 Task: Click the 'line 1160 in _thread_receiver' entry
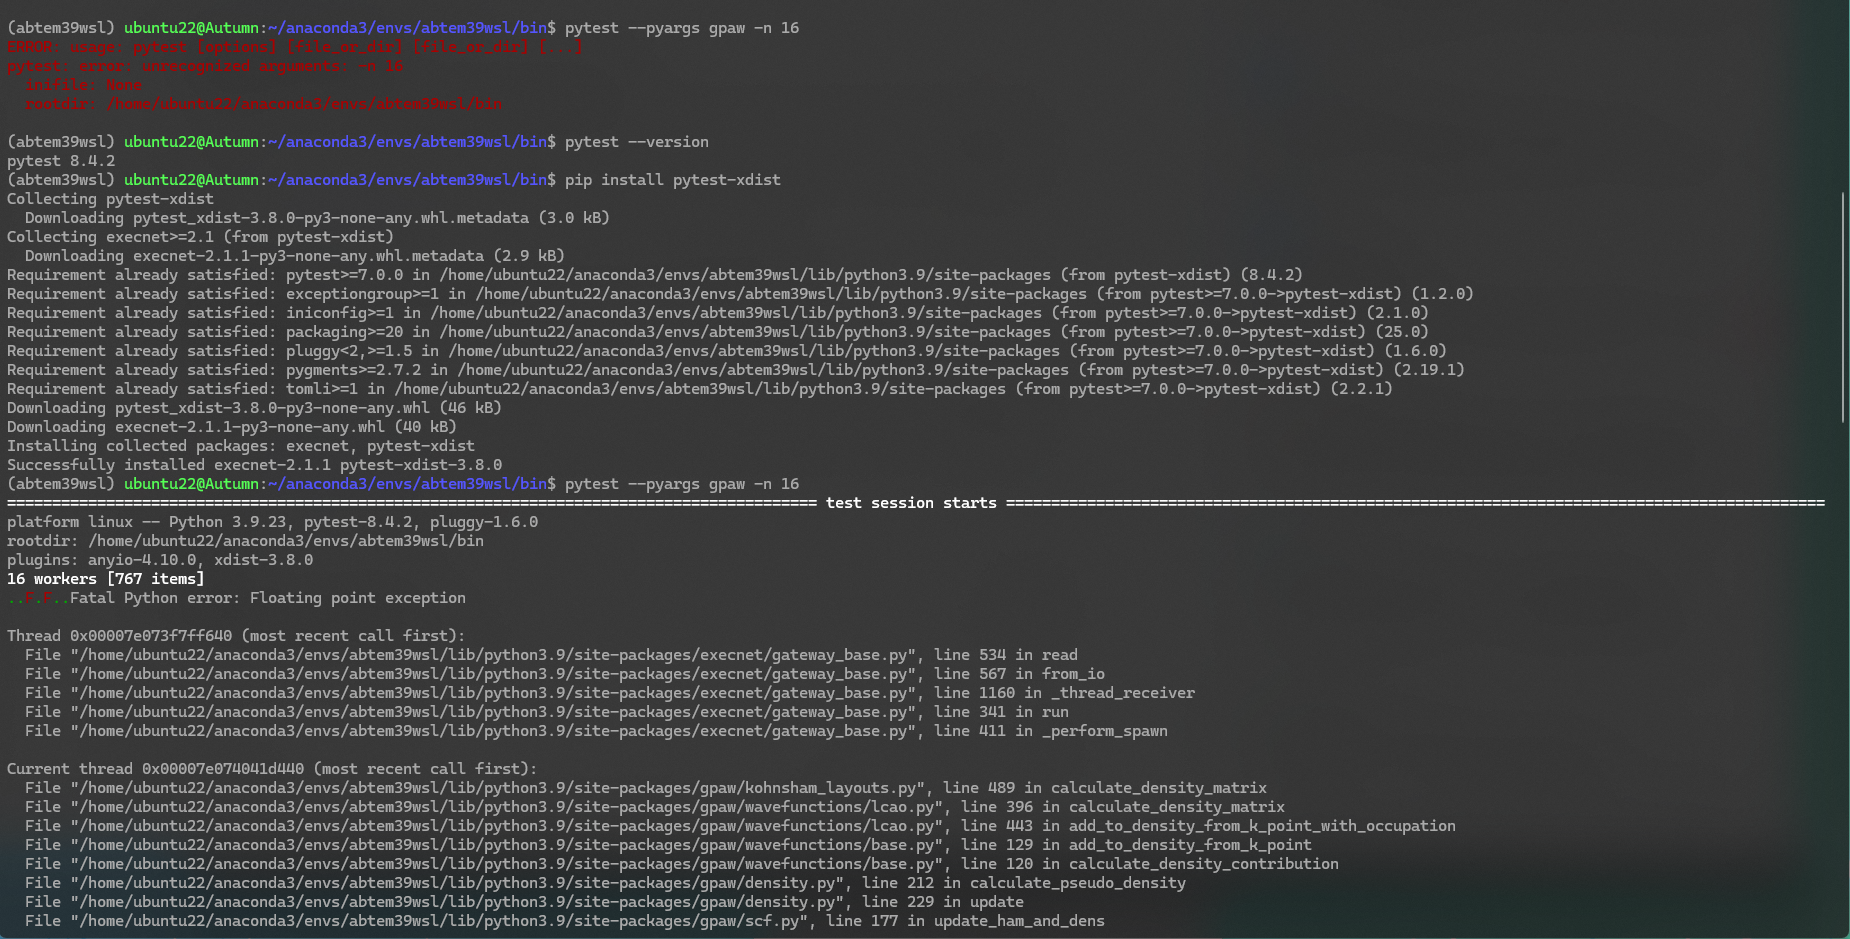(x=610, y=693)
